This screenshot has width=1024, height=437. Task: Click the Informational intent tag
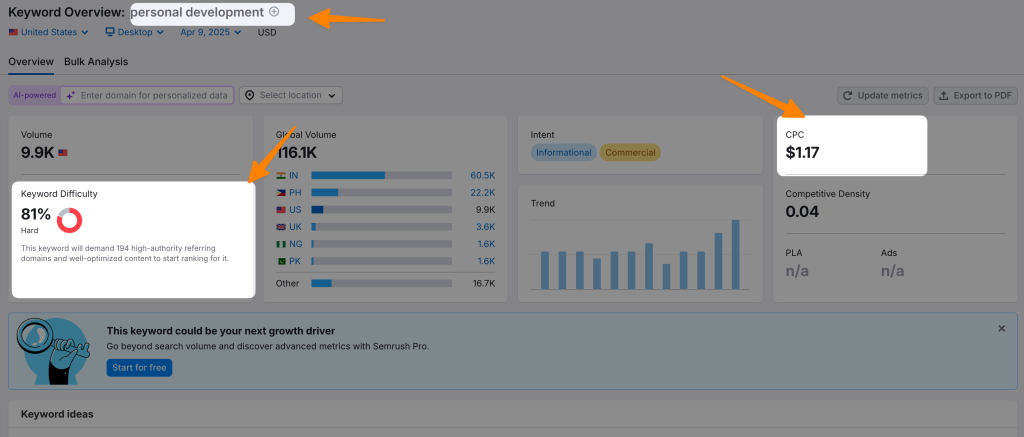[x=564, y=153]
